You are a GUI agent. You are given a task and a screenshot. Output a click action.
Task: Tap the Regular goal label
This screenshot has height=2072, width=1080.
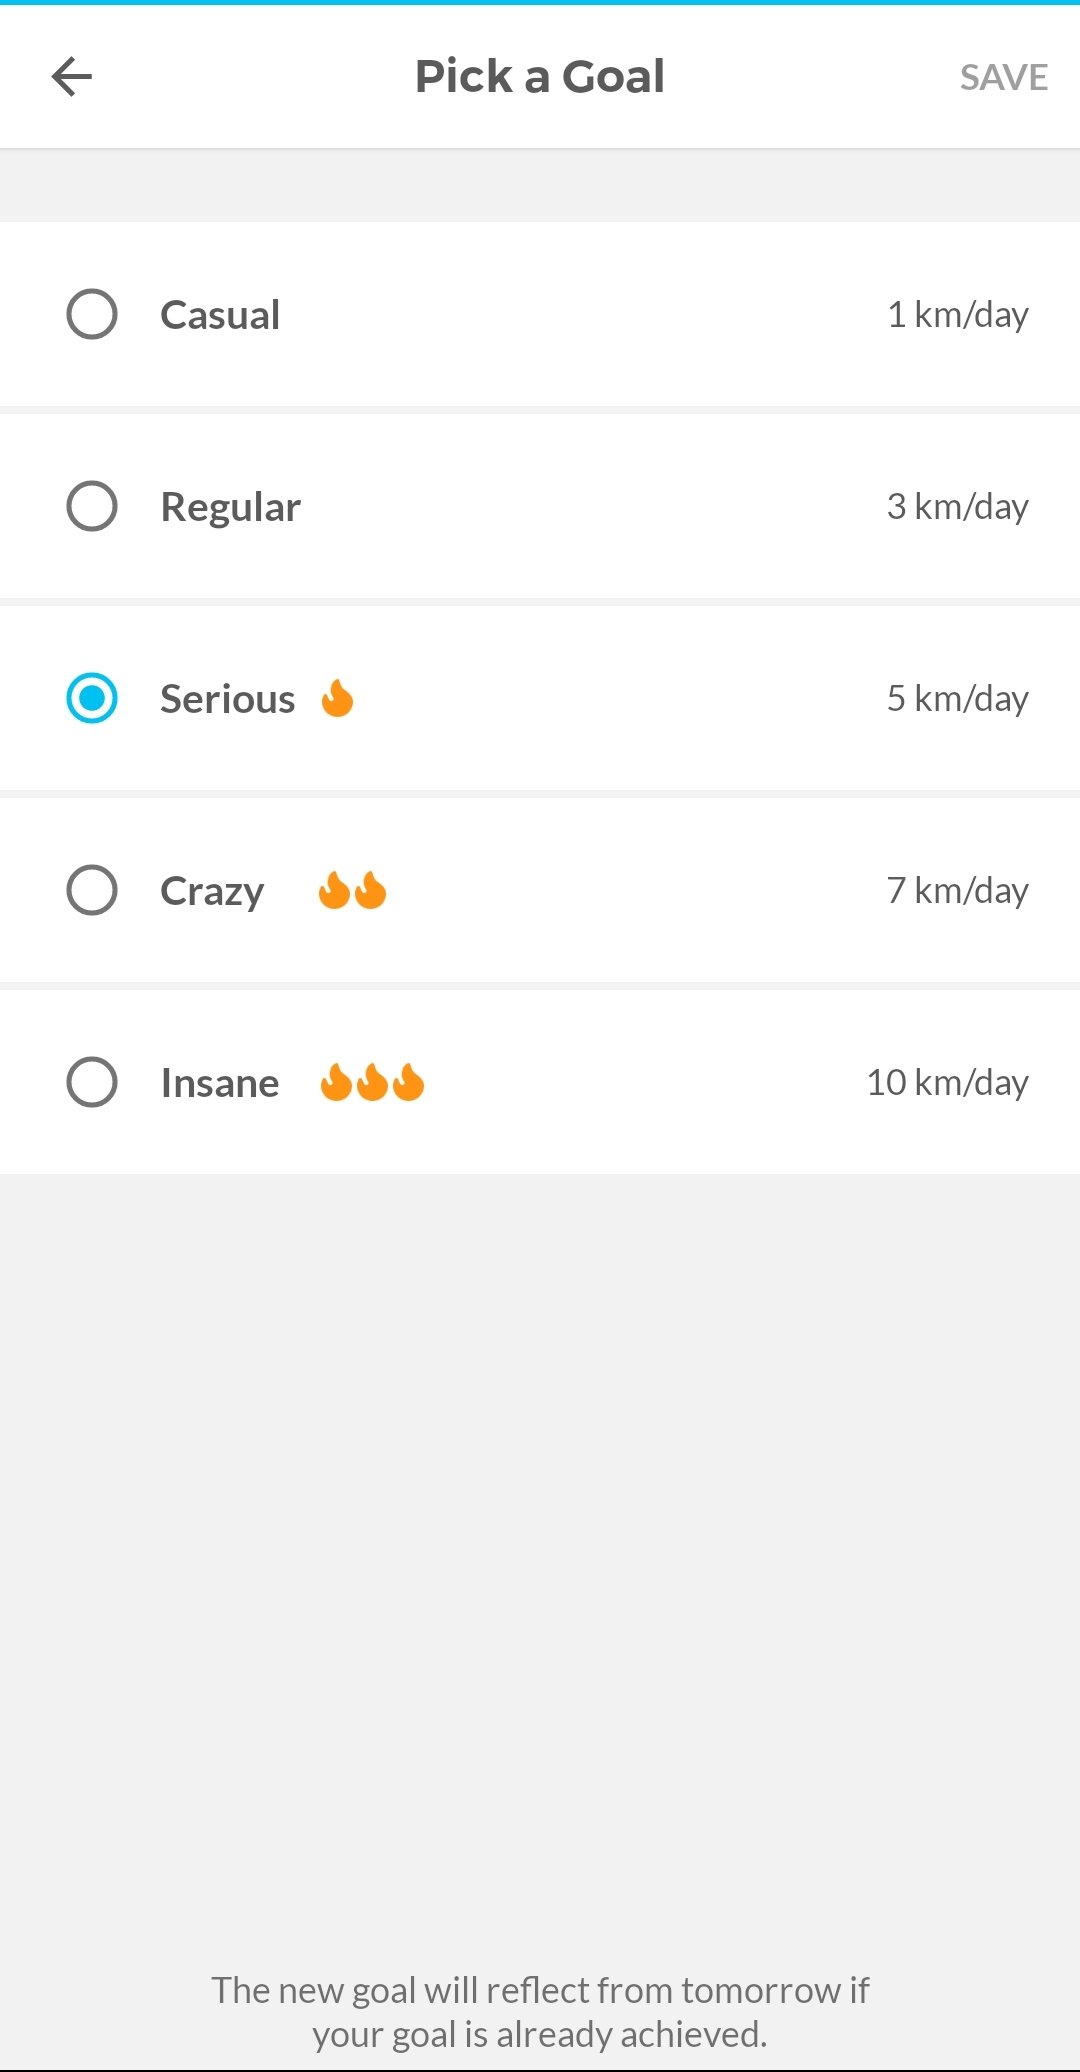pos(230,507)
